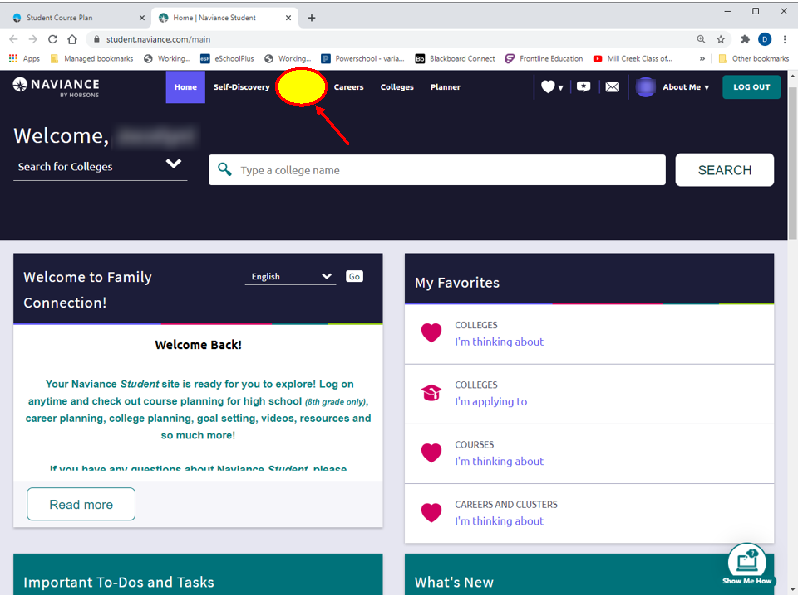Image resolution: width=800 pixels, height=600 pixels.
Task: Click the heart icon beside Colleges I'm thinking about
Action: coord(431,333)
